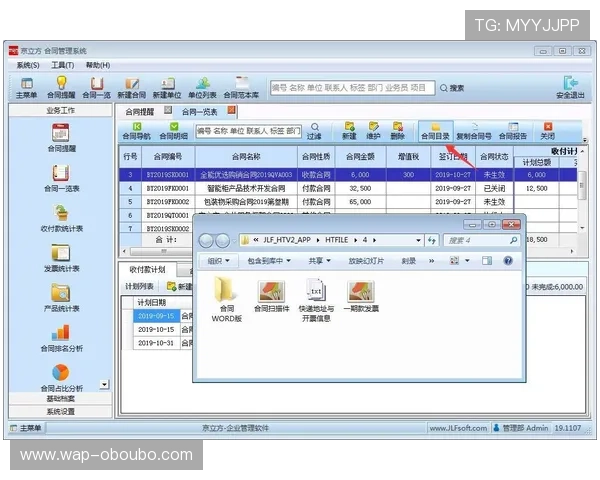Click the 删除 delete icon

coord(397,131)
